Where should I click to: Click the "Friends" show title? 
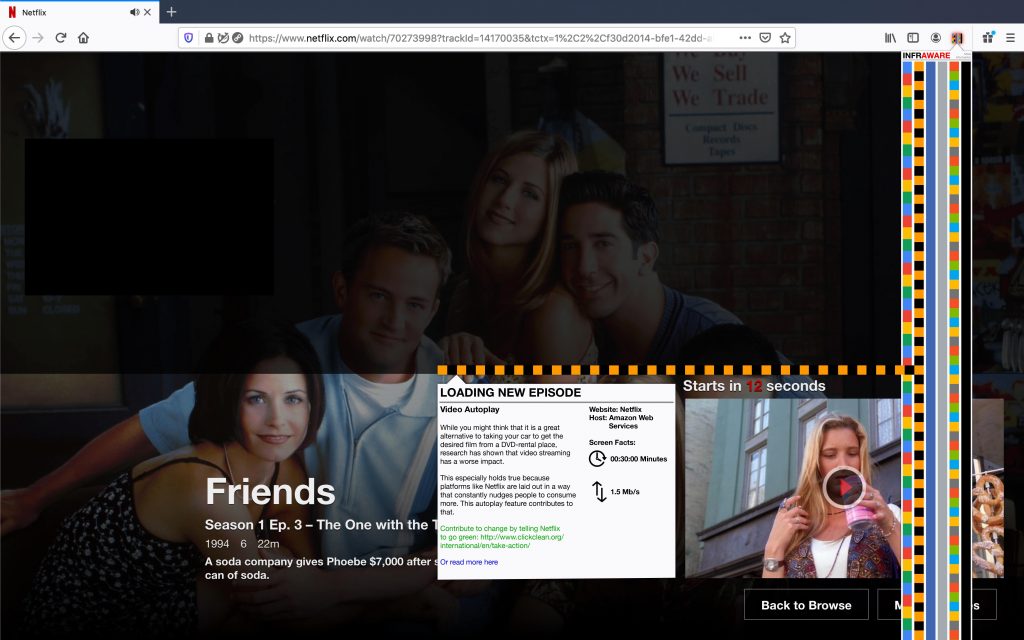[270, 492]
